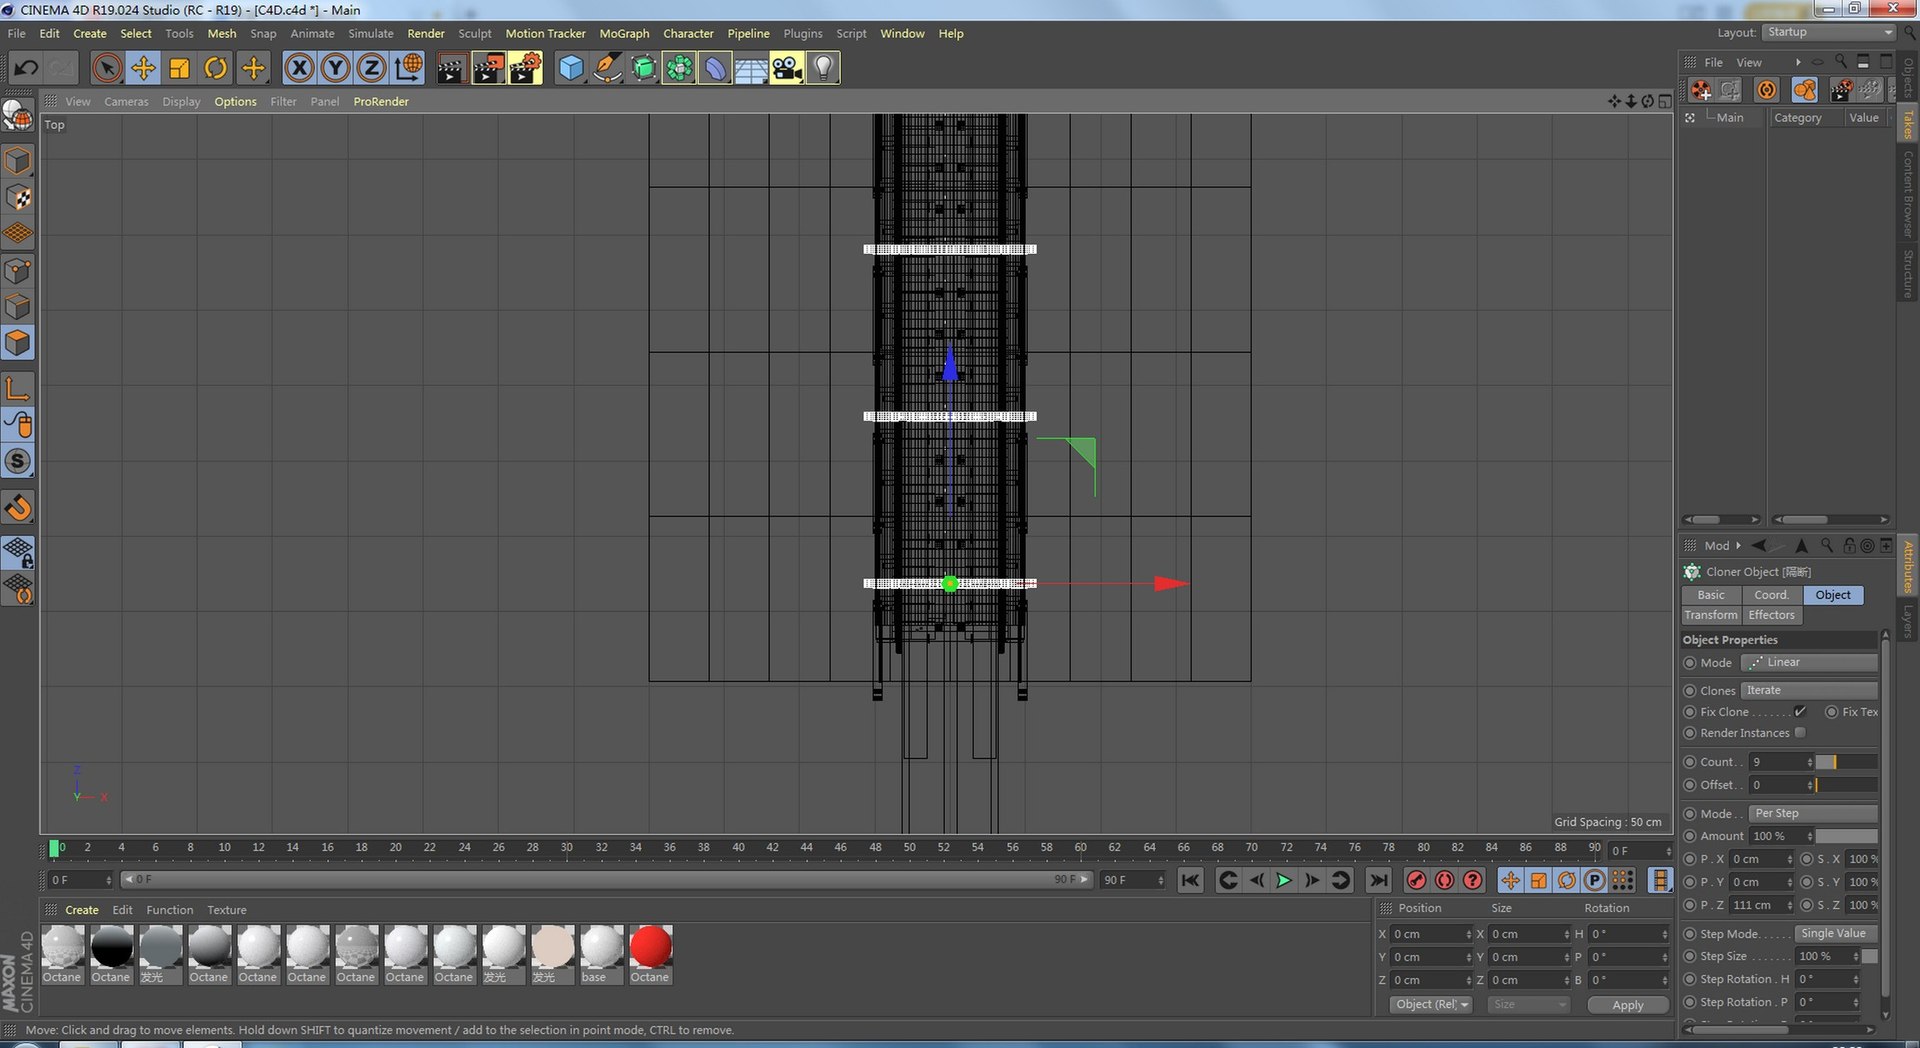Toggle Position keyframe recording in timeline bar
The image size is (1920, 1048).
pyautogui.click(x=1510, y=880)
